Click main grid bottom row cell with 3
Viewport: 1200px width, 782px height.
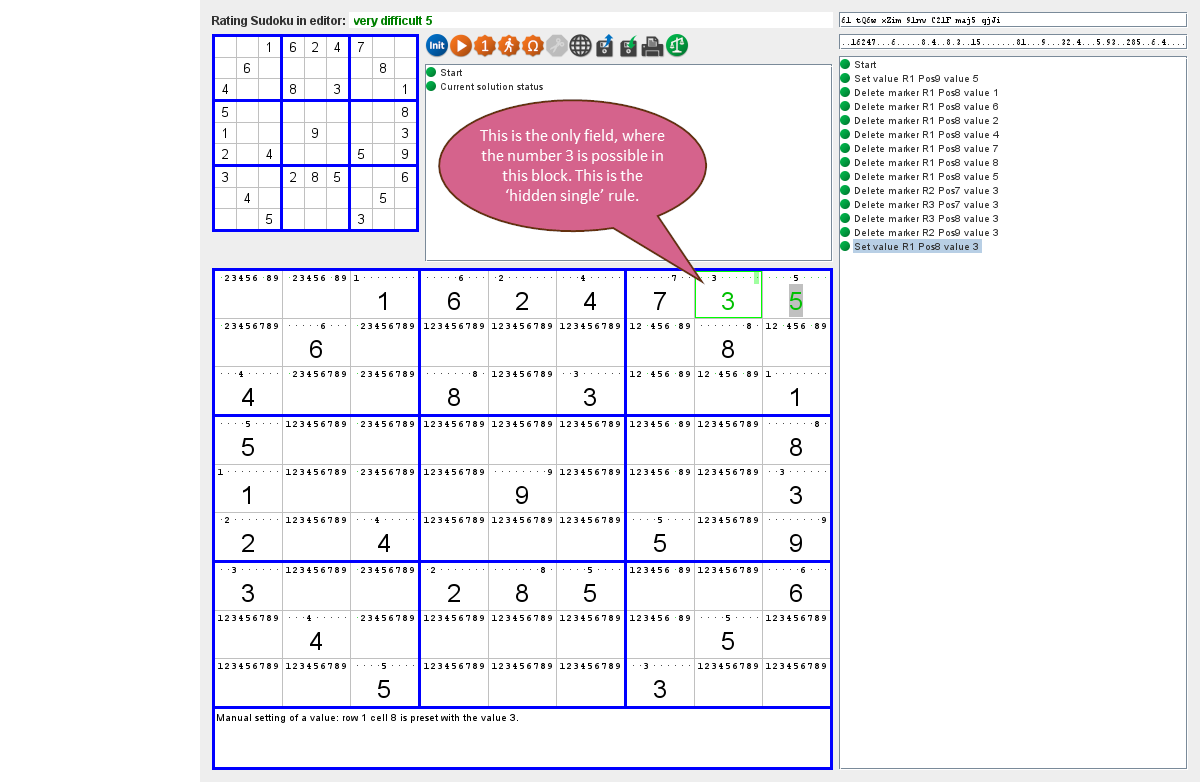(x=659, y=682)
